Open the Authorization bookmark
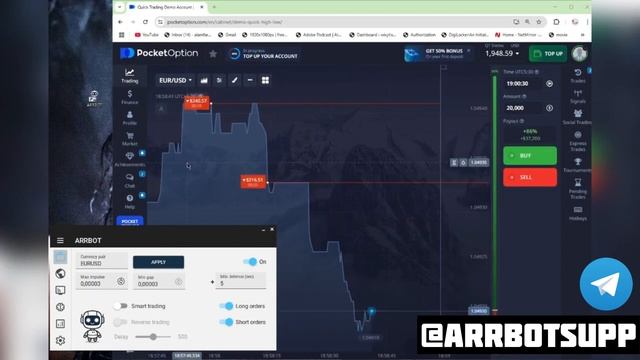This screenshot has width=640, height=360. coord(419,35)
